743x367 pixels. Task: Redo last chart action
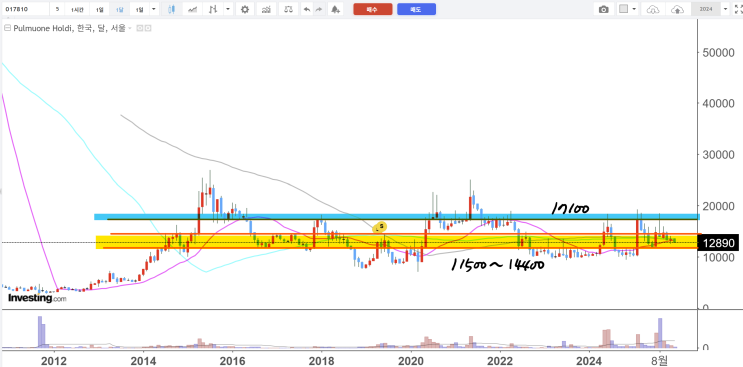[319, 9]
